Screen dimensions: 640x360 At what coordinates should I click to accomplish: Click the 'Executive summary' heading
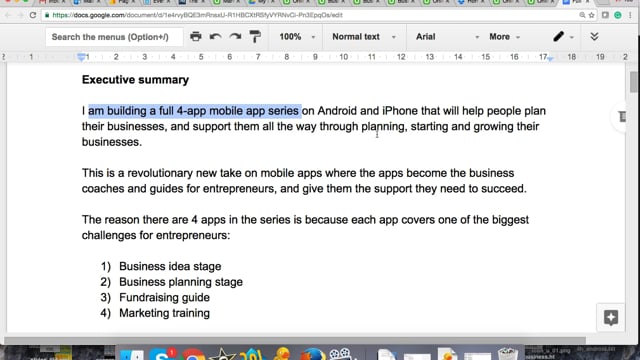(135, 80)
